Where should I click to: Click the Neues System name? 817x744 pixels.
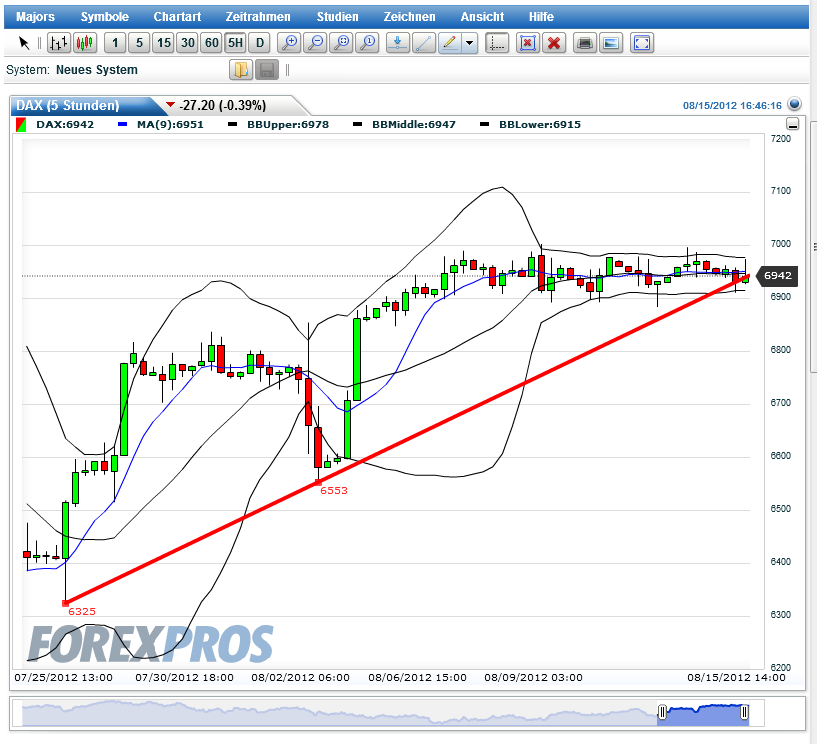pos(97,70)
